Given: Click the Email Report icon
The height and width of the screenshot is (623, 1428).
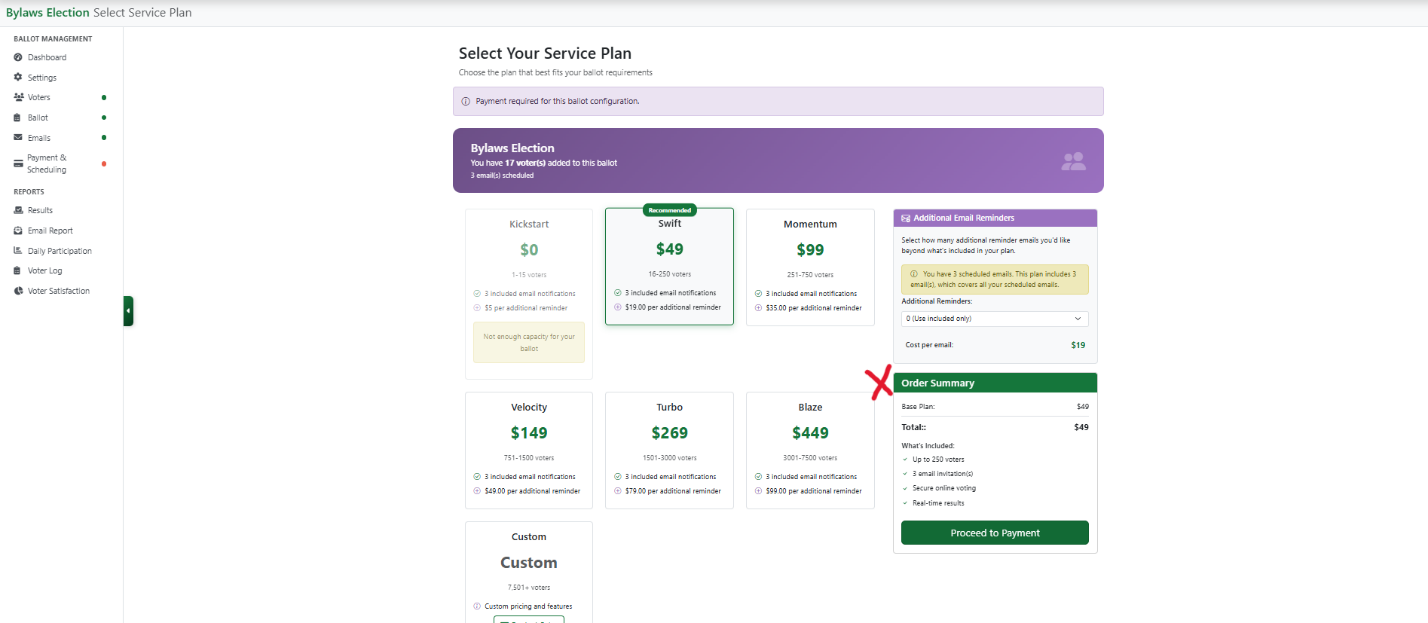Looking at the screenshot, I should pos(18,230).
